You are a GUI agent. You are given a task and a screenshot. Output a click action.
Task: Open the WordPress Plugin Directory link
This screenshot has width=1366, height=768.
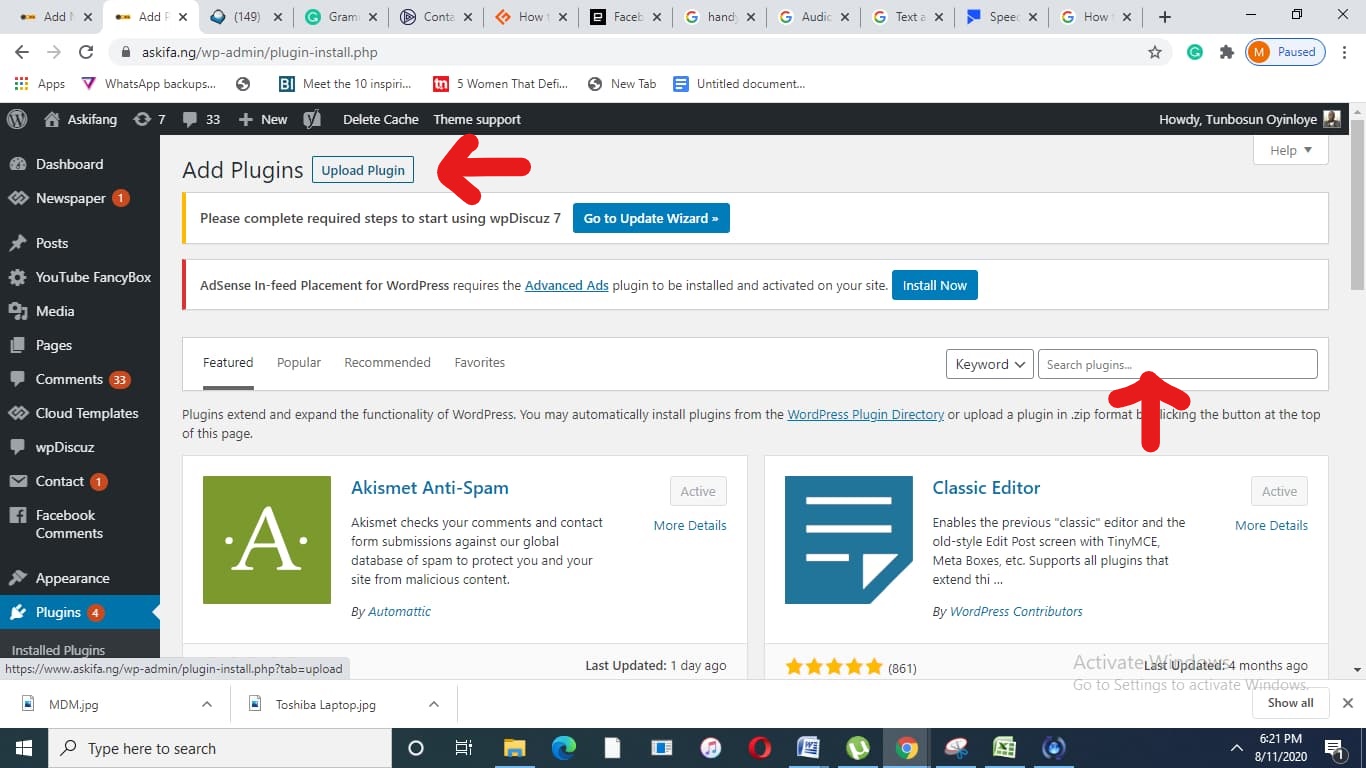(865, 414)
